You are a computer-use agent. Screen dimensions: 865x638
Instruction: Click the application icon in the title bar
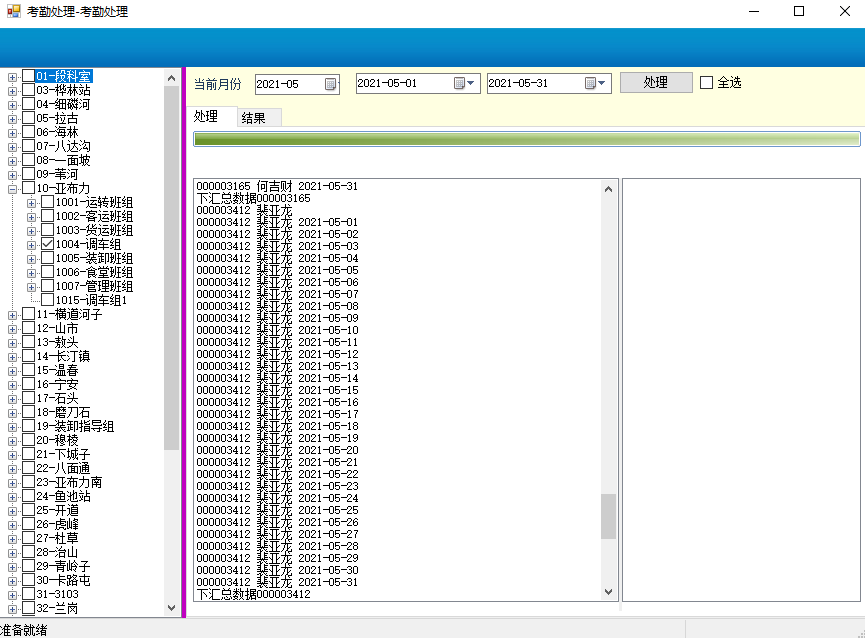pos(13,12)
